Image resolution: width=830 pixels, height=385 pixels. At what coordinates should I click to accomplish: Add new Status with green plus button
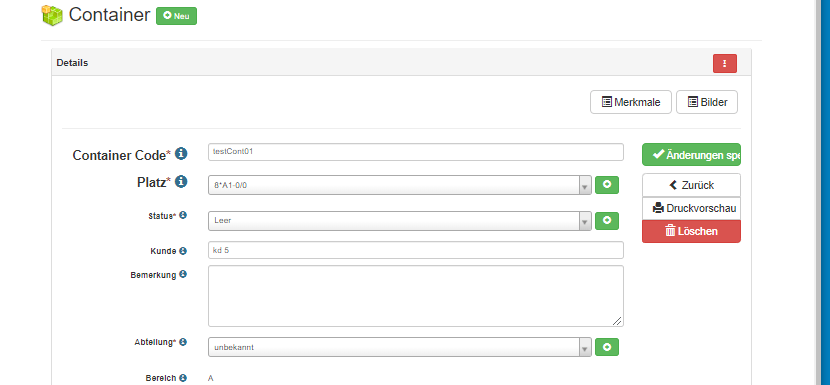pos(607,221)
